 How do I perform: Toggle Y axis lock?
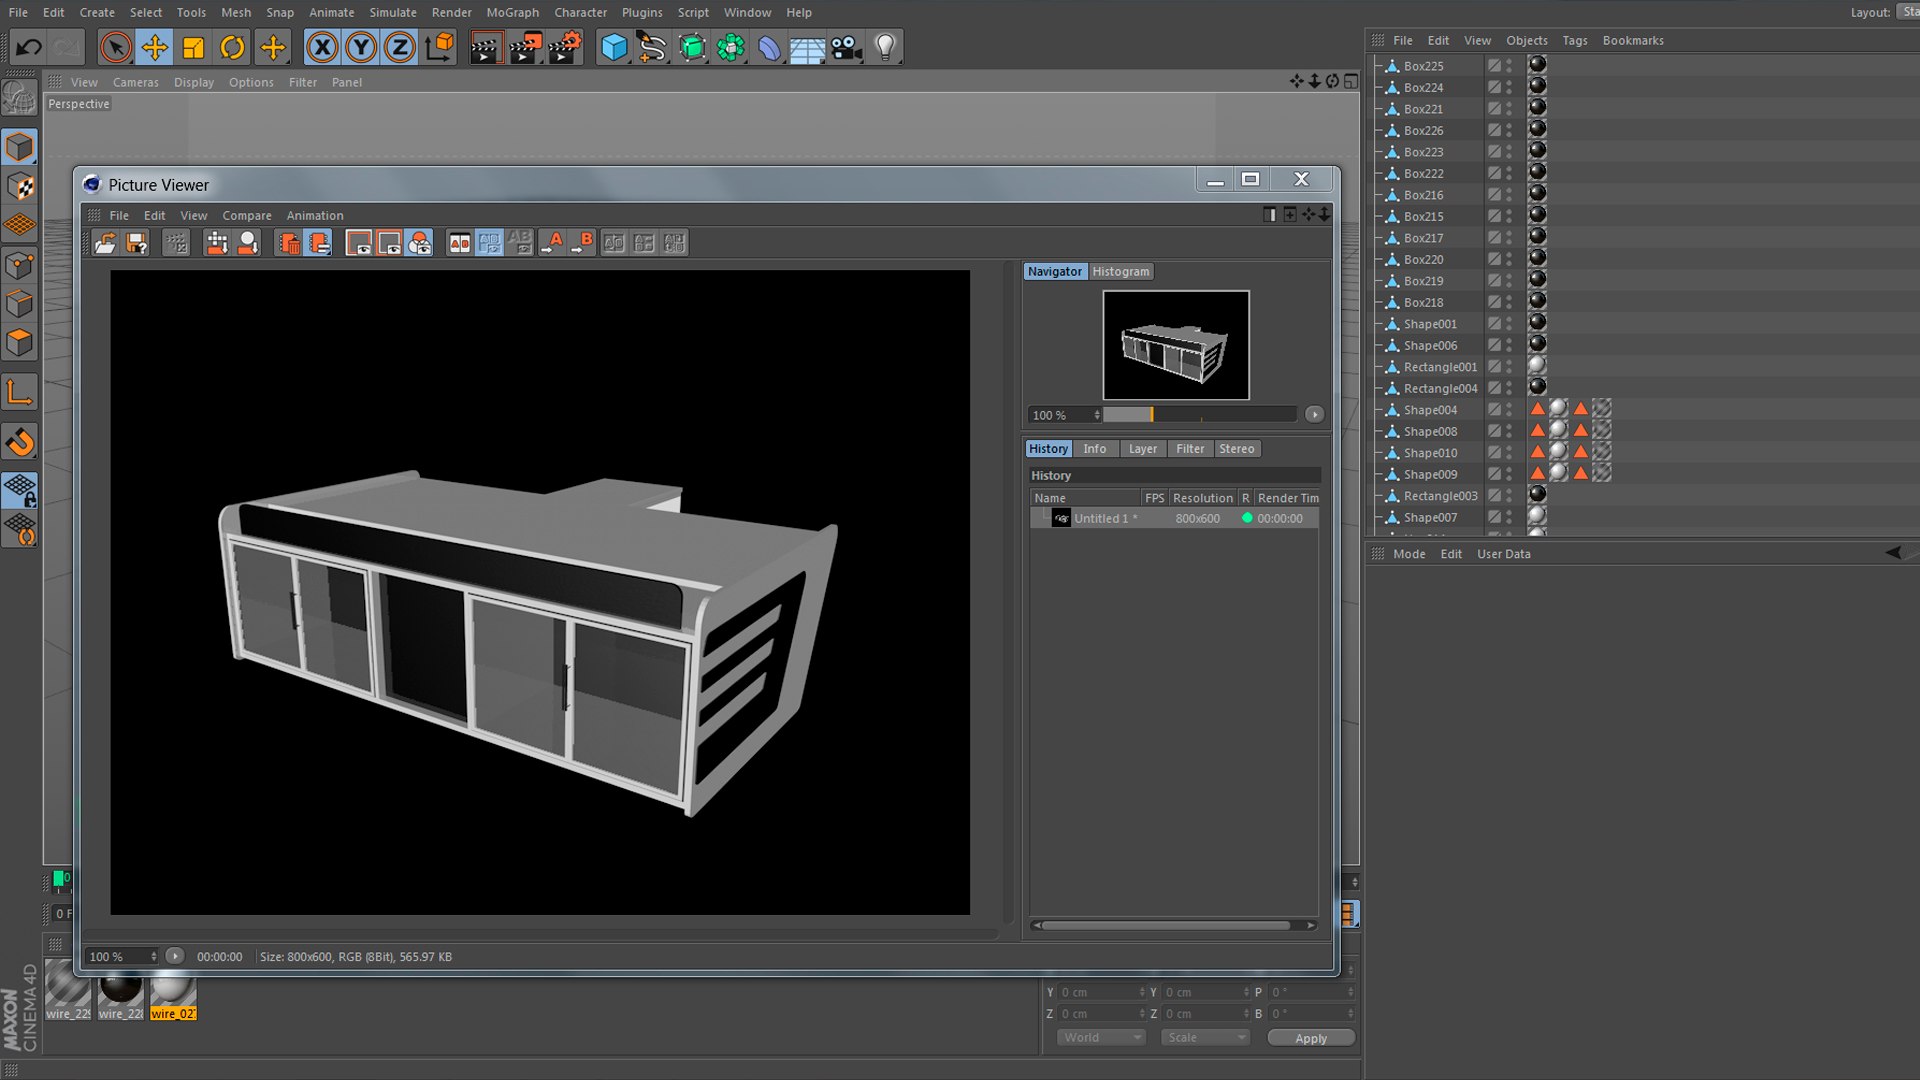(361, 47)
